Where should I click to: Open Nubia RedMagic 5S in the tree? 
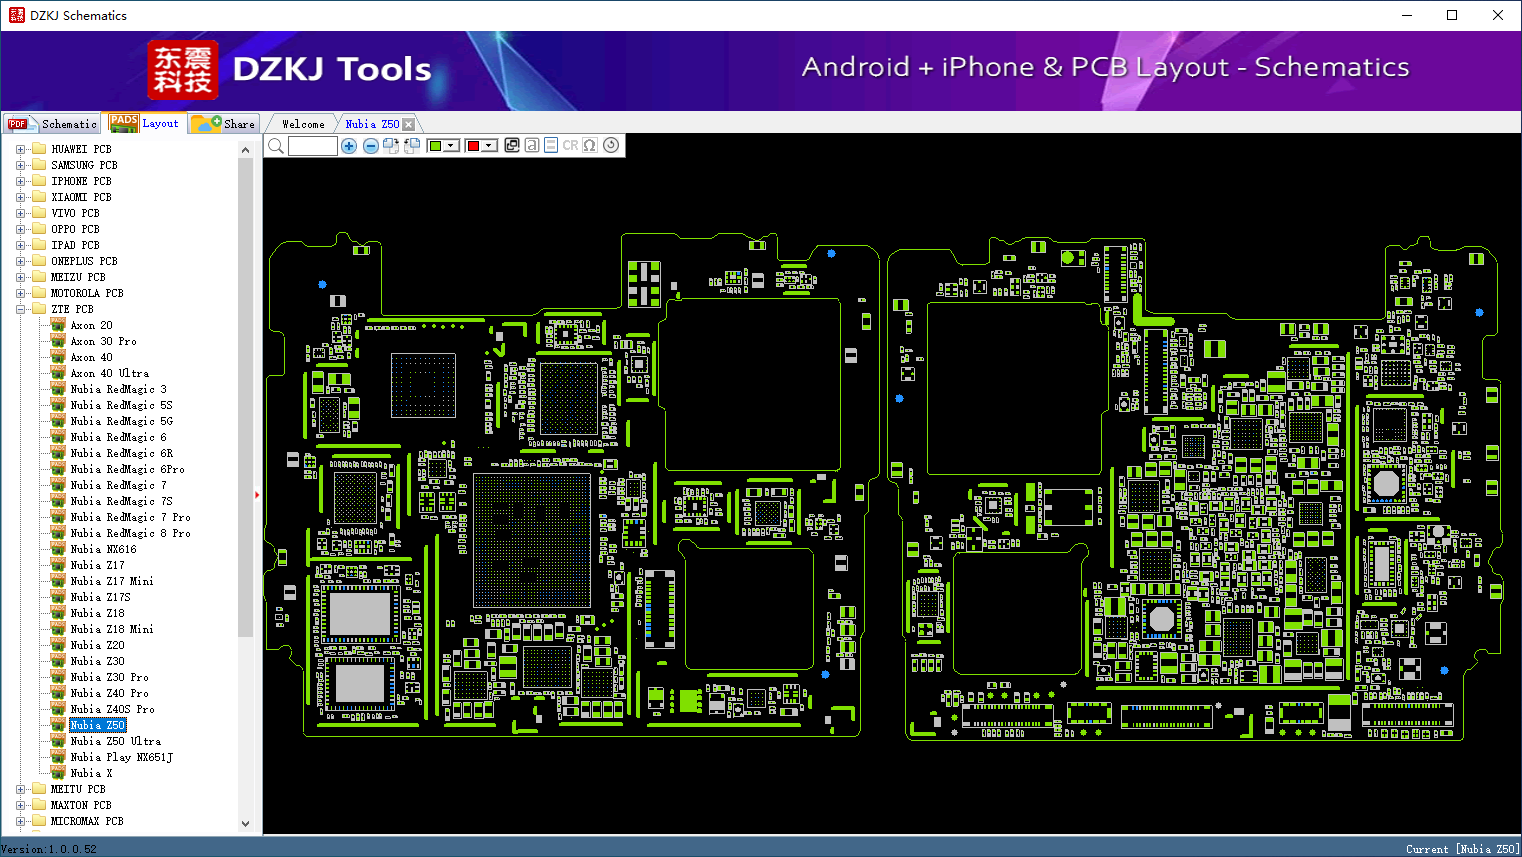(x=121, y=405)
